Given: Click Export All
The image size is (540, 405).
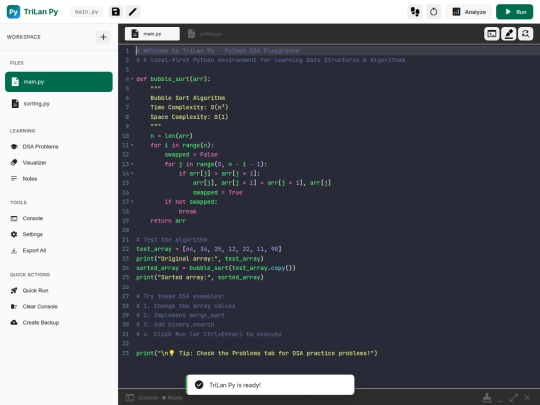Looking at the screenshot, I should tap(59, 250).
